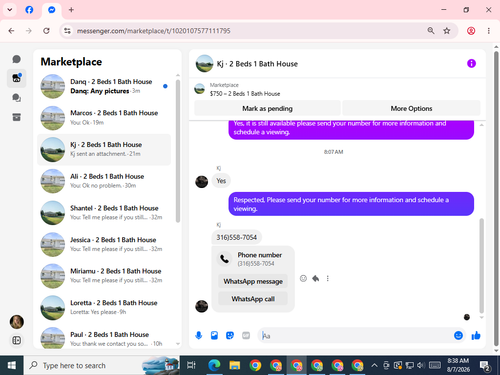Click the browser address bar URL
500x375 pixels.
(x=153, y=31)
